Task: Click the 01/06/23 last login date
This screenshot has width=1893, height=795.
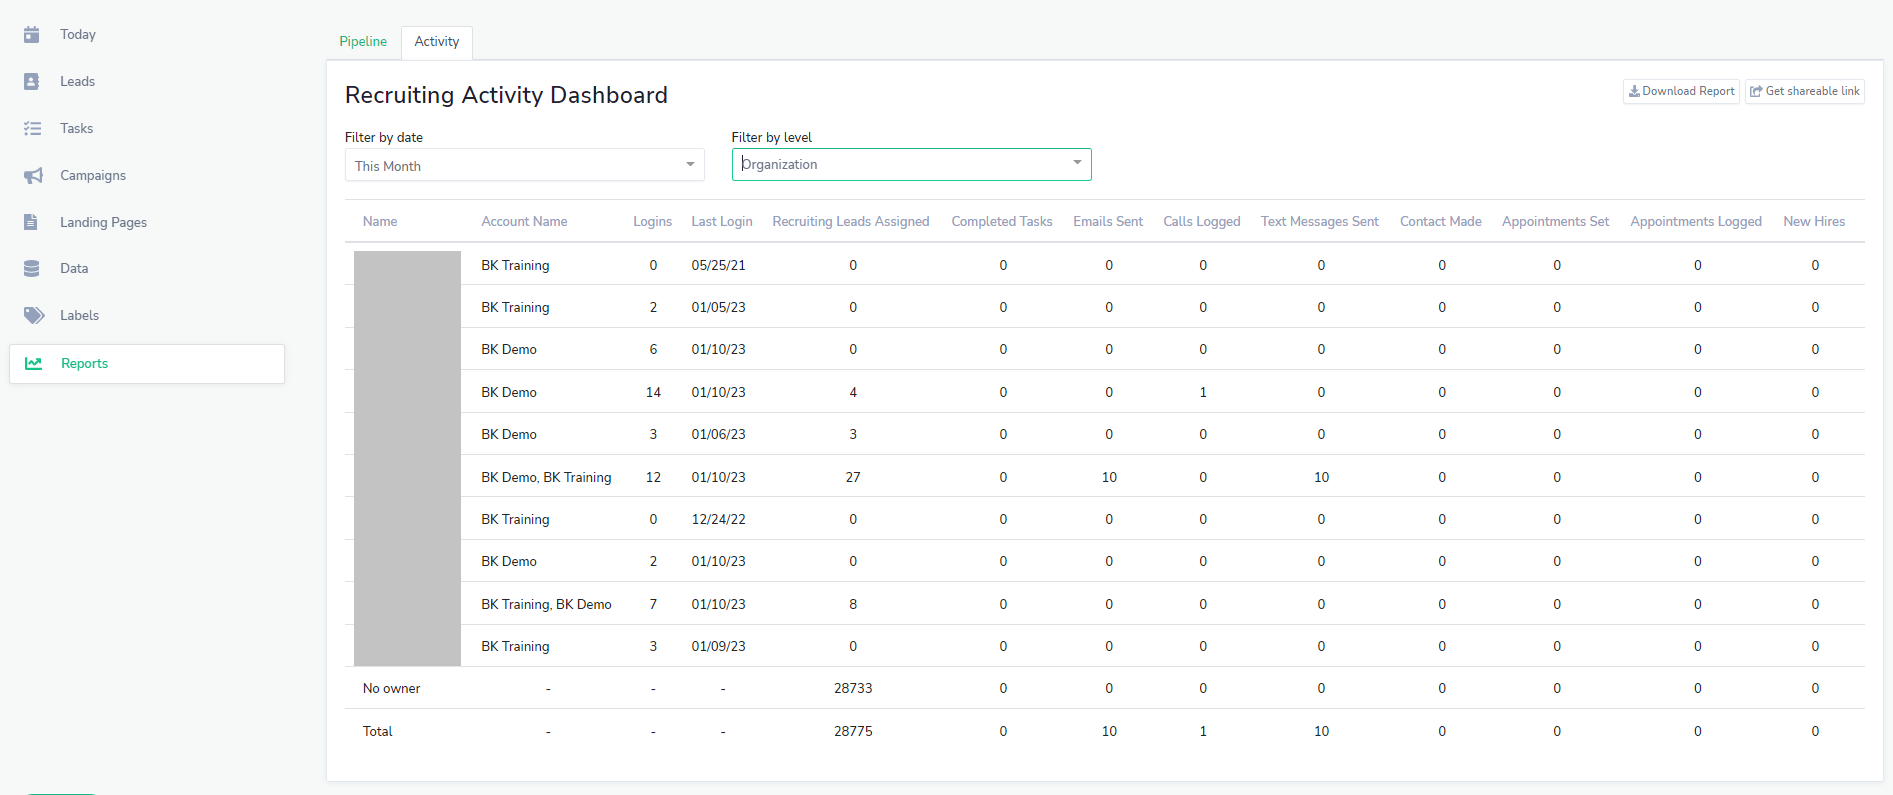Action: pyautogui.click(x=718, y=434)
